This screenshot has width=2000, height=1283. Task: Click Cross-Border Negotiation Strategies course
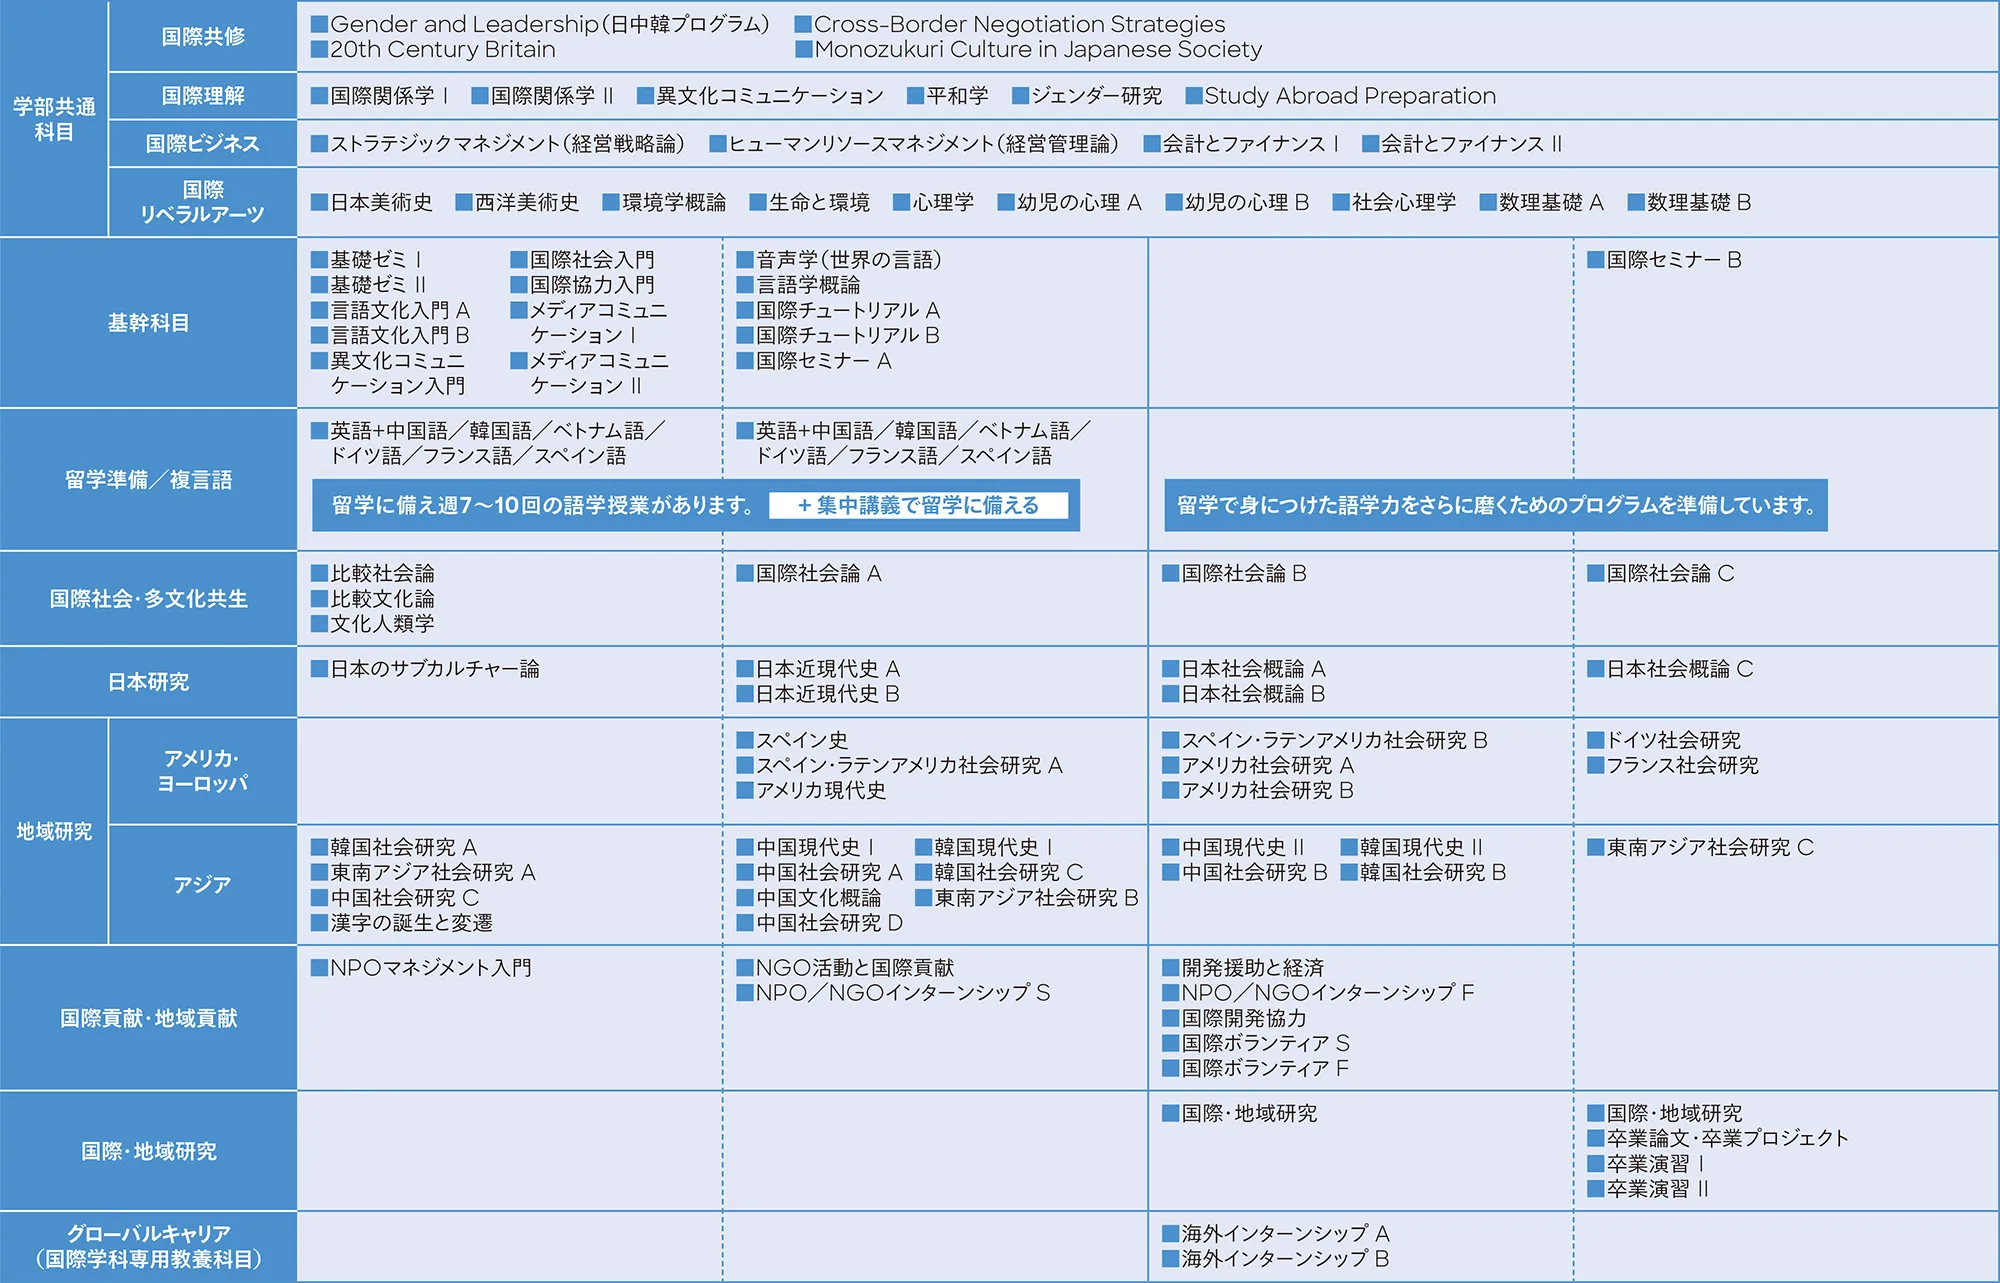(x=1010, y=24)
